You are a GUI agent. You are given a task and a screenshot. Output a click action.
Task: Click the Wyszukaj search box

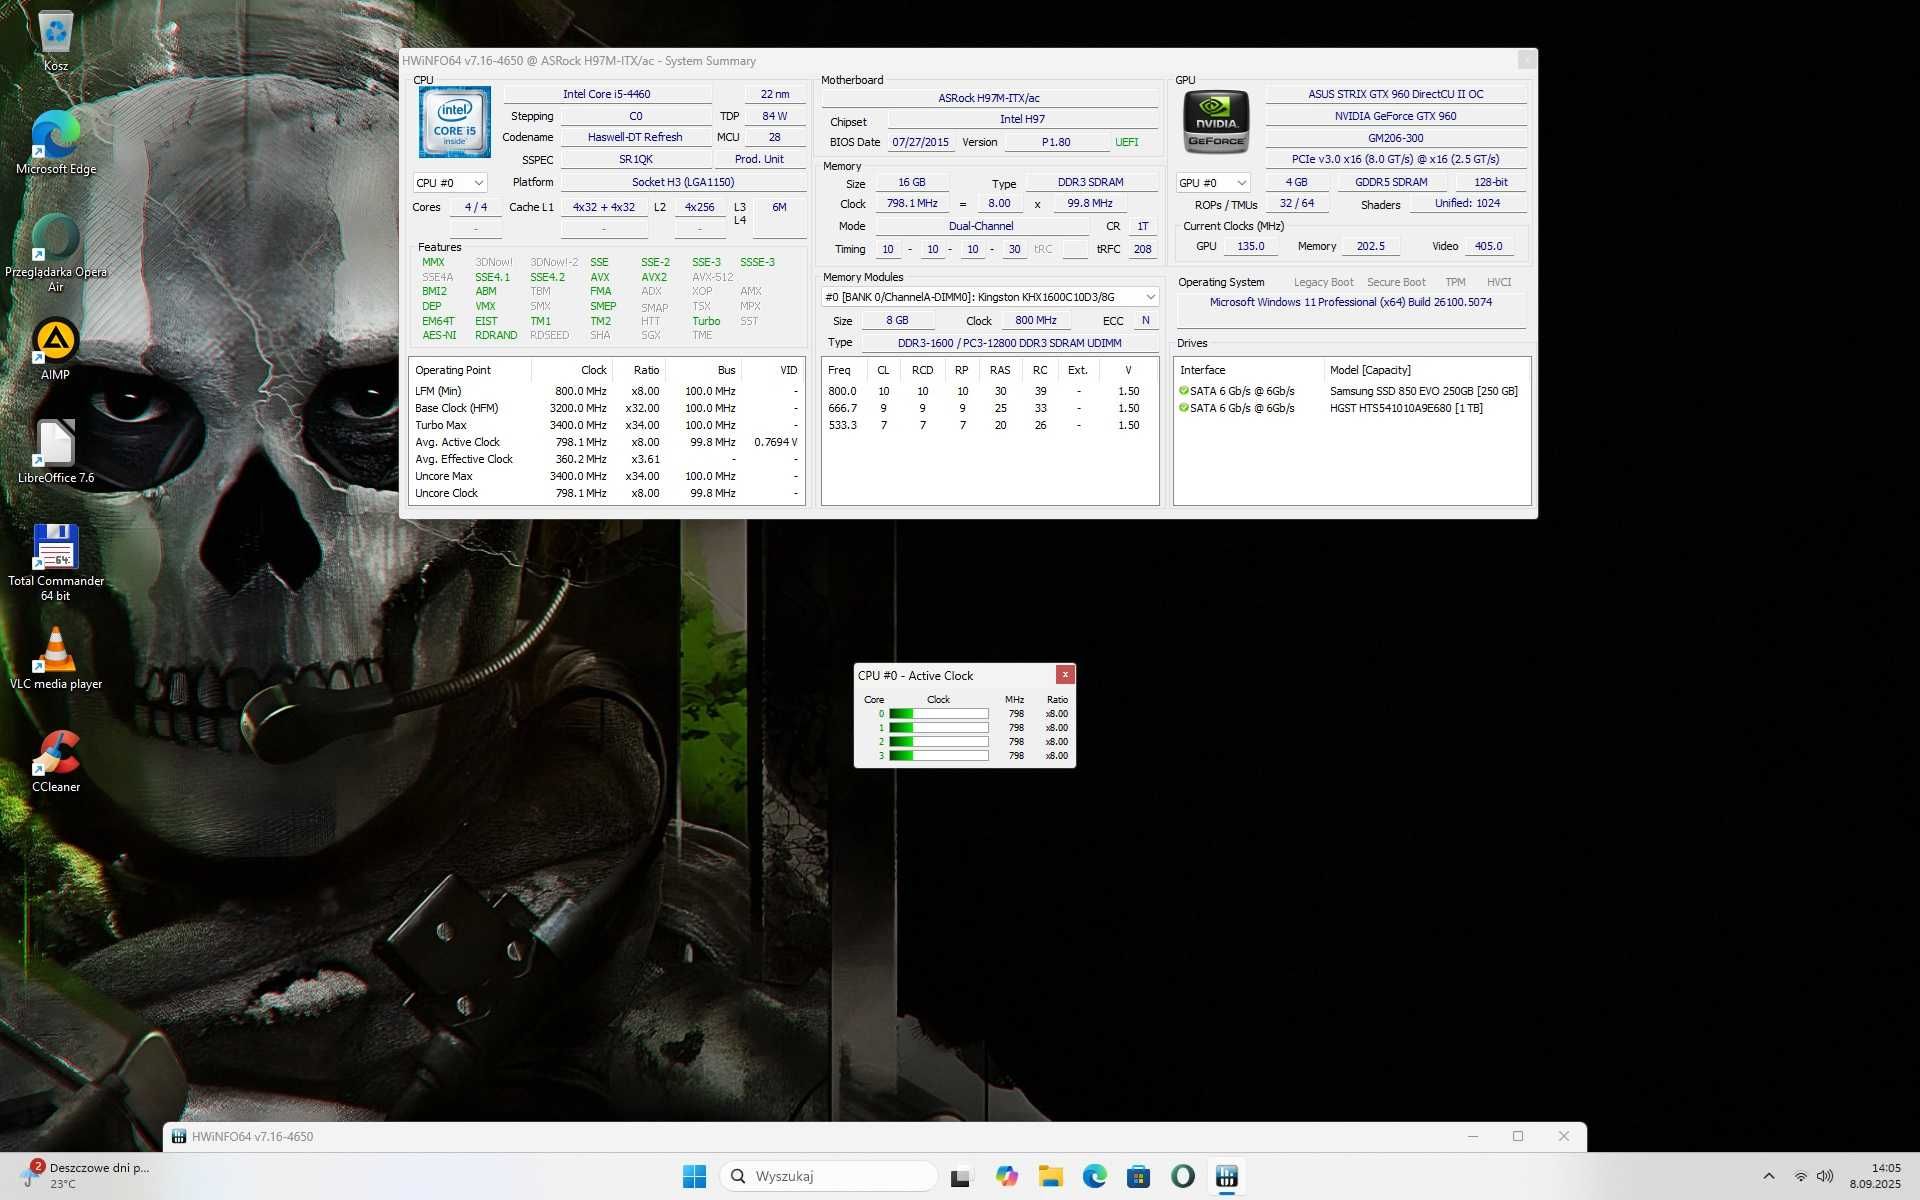tap(829, 1176)
